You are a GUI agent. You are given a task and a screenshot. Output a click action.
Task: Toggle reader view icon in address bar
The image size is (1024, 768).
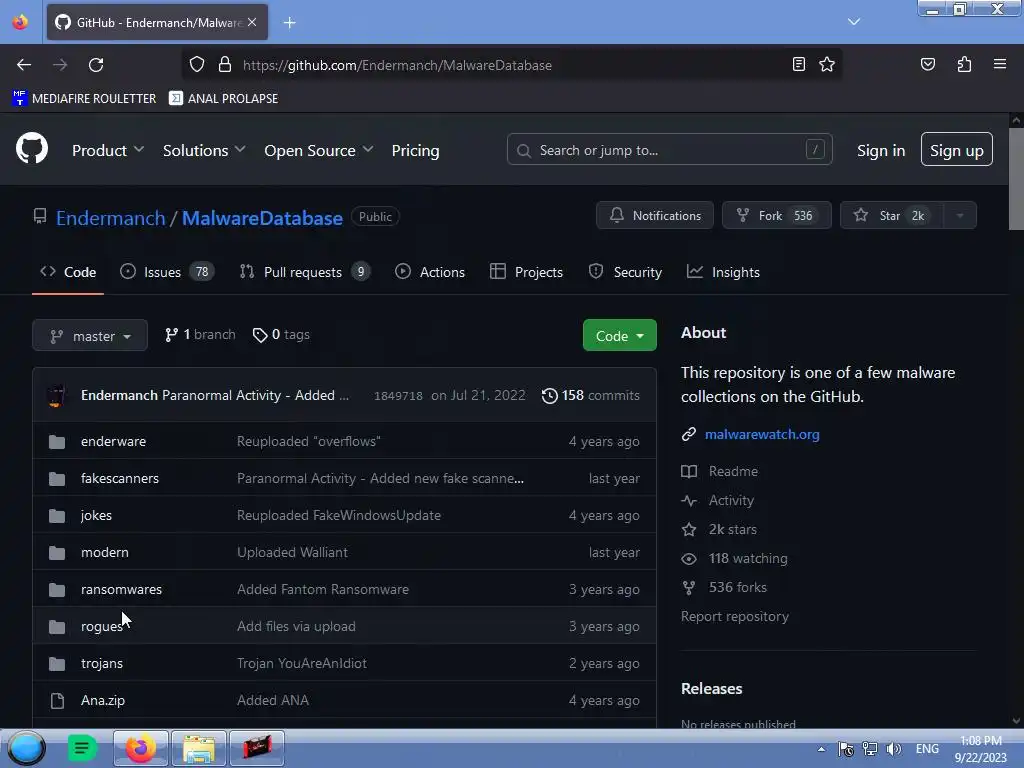point(798,64)
